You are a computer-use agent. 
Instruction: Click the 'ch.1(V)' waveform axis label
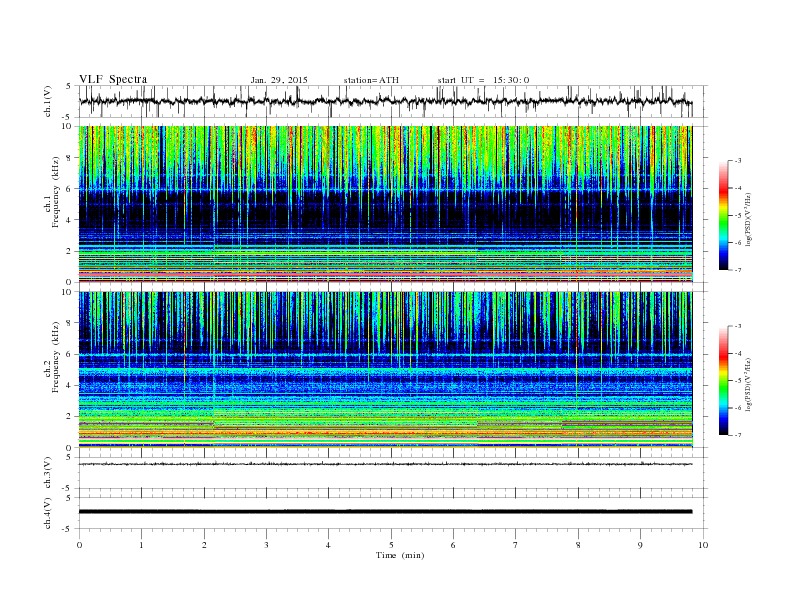click(47, 101)
